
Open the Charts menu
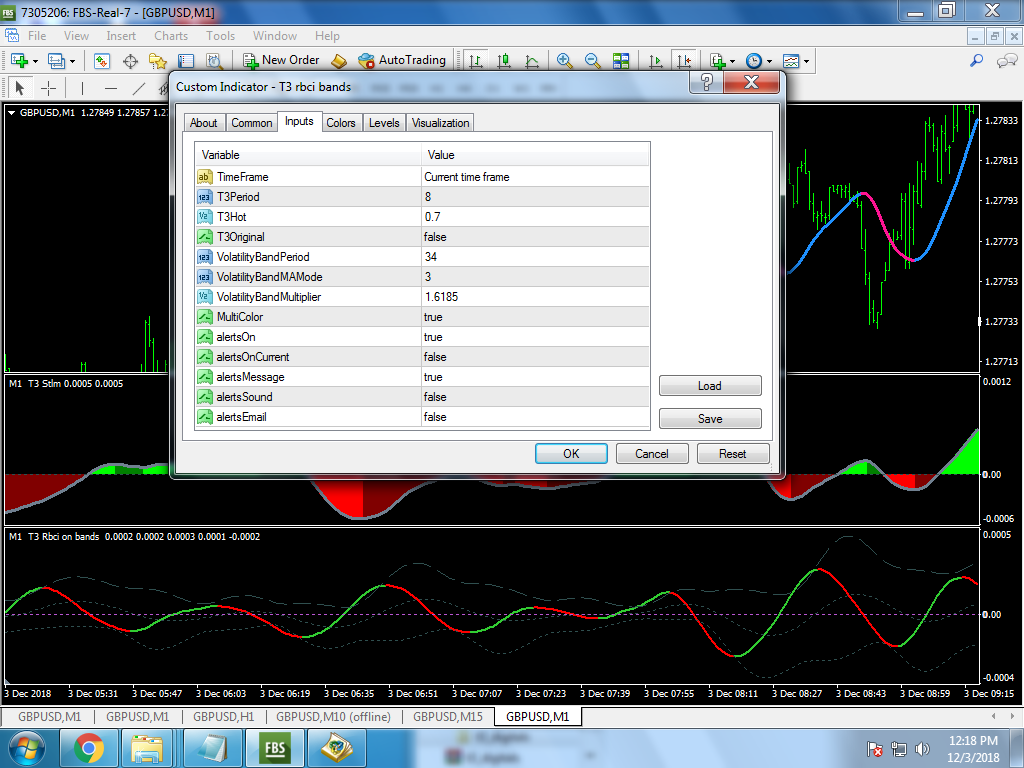coord(171,36)
